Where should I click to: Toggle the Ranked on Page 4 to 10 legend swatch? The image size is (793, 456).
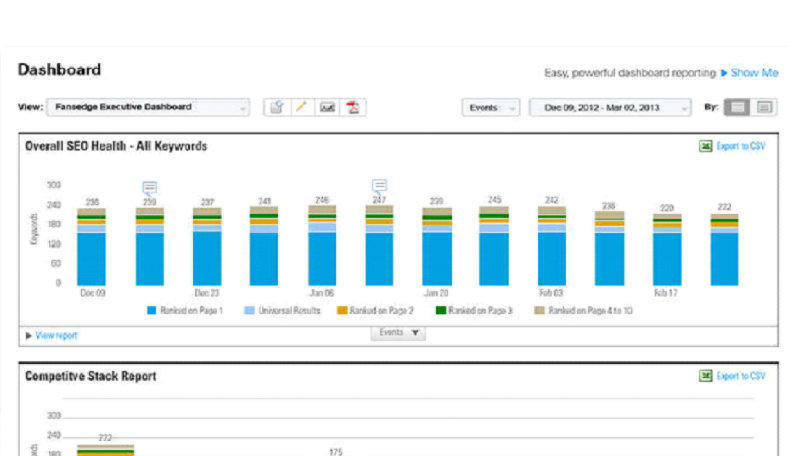point(540,310)
